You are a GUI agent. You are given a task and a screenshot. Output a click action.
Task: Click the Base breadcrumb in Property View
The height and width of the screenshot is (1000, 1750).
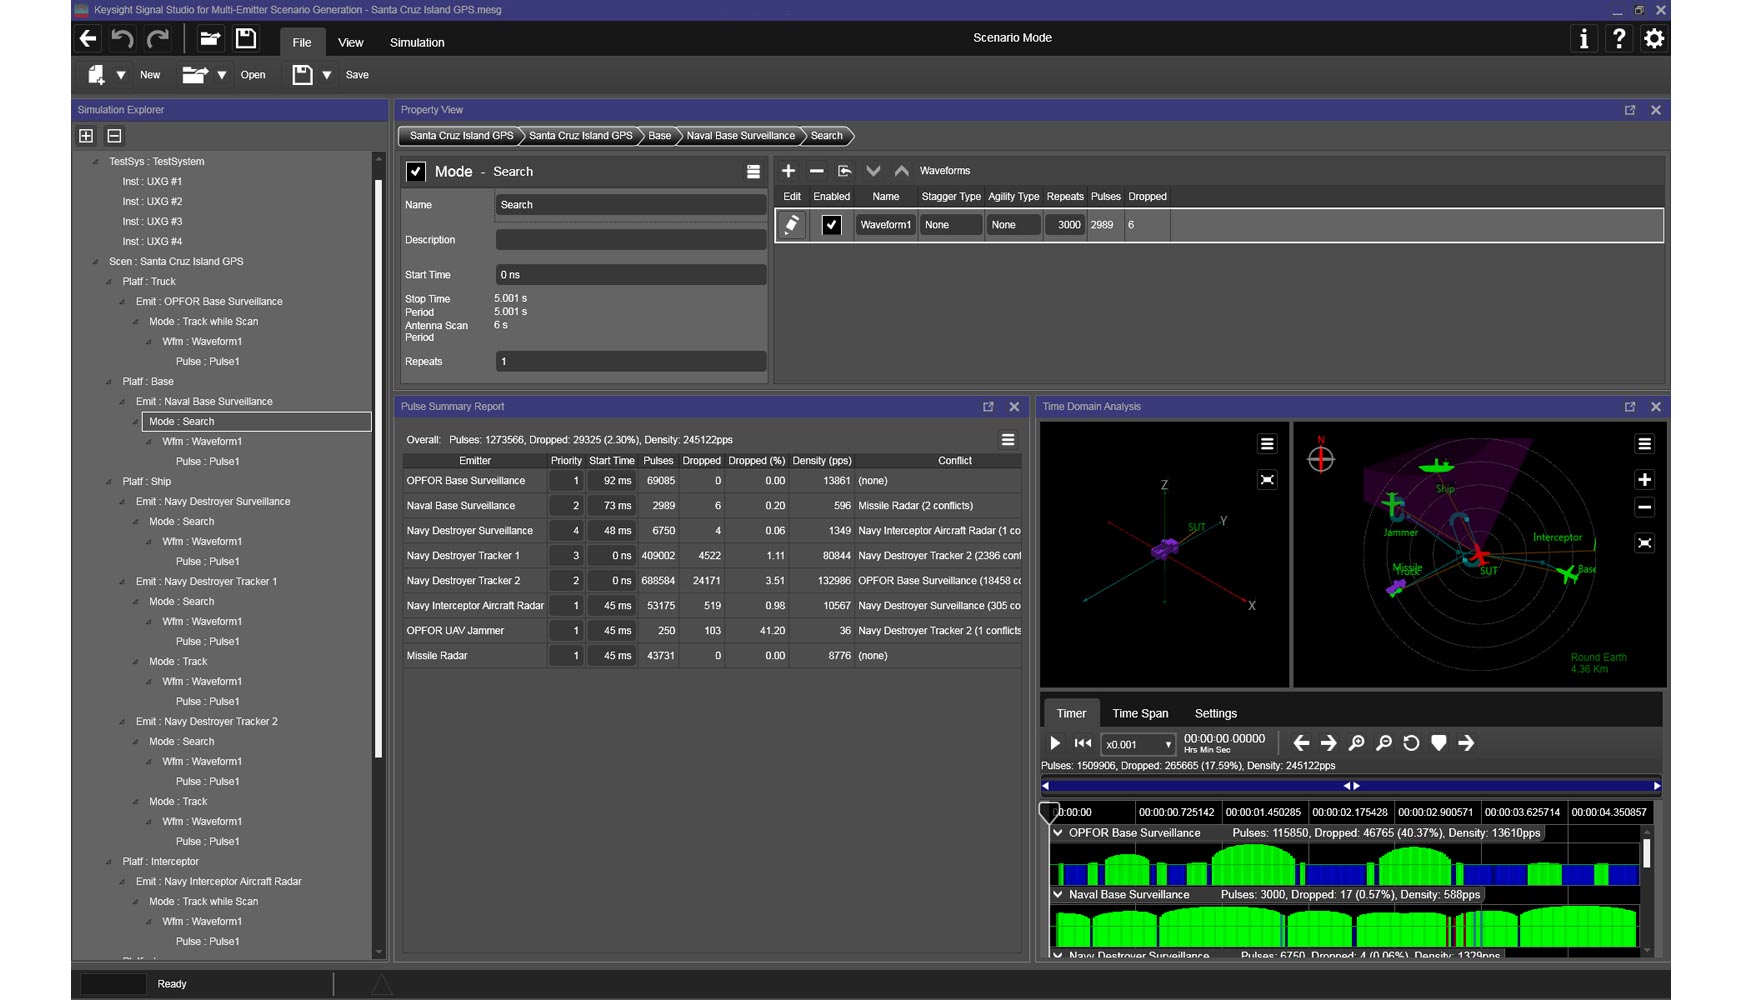tap(659, 136)
